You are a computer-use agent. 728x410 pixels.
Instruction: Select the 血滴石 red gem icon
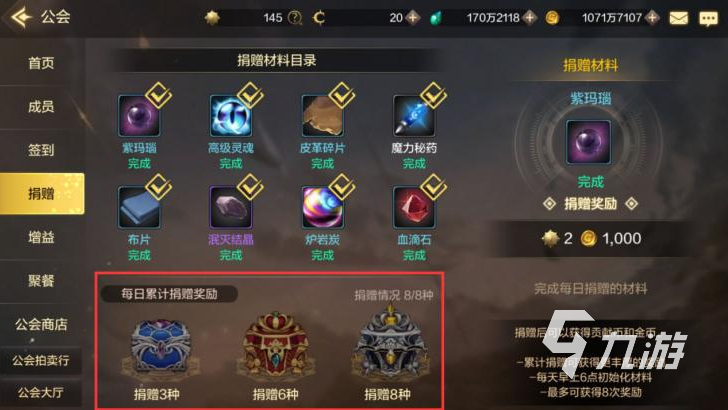pyautogui.click(x=413, y=207)
